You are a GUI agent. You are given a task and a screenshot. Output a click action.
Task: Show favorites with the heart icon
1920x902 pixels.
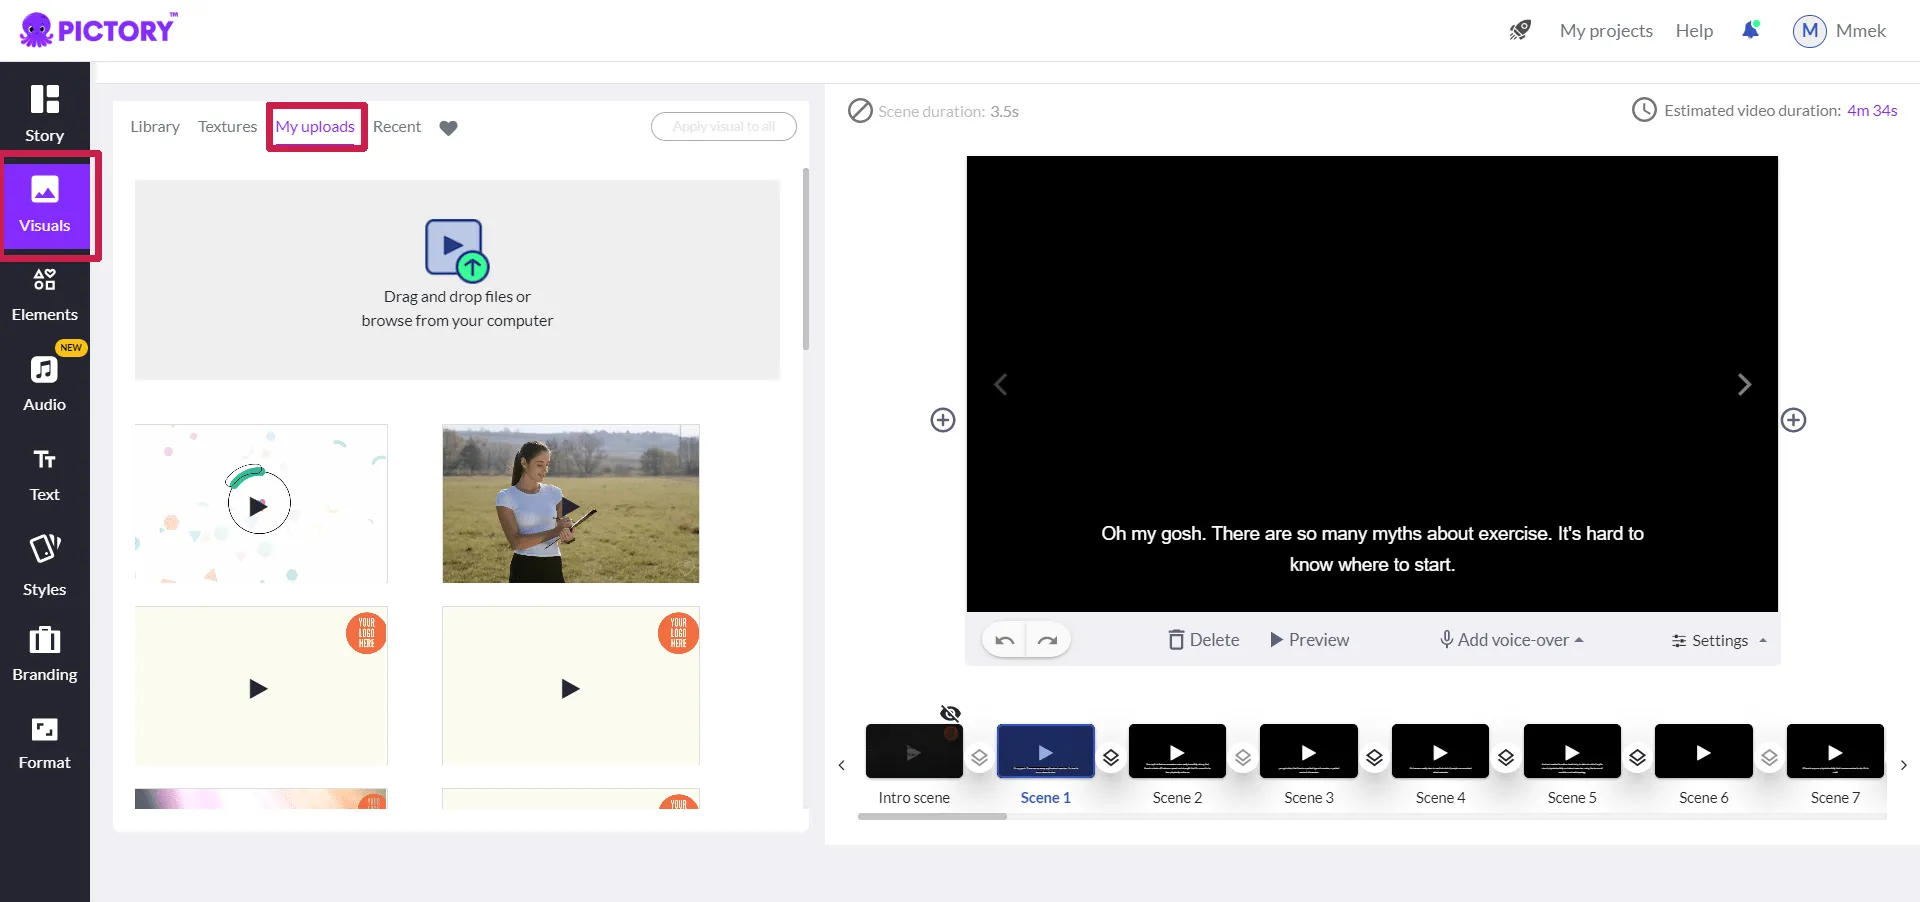click(x=449, y=127)
